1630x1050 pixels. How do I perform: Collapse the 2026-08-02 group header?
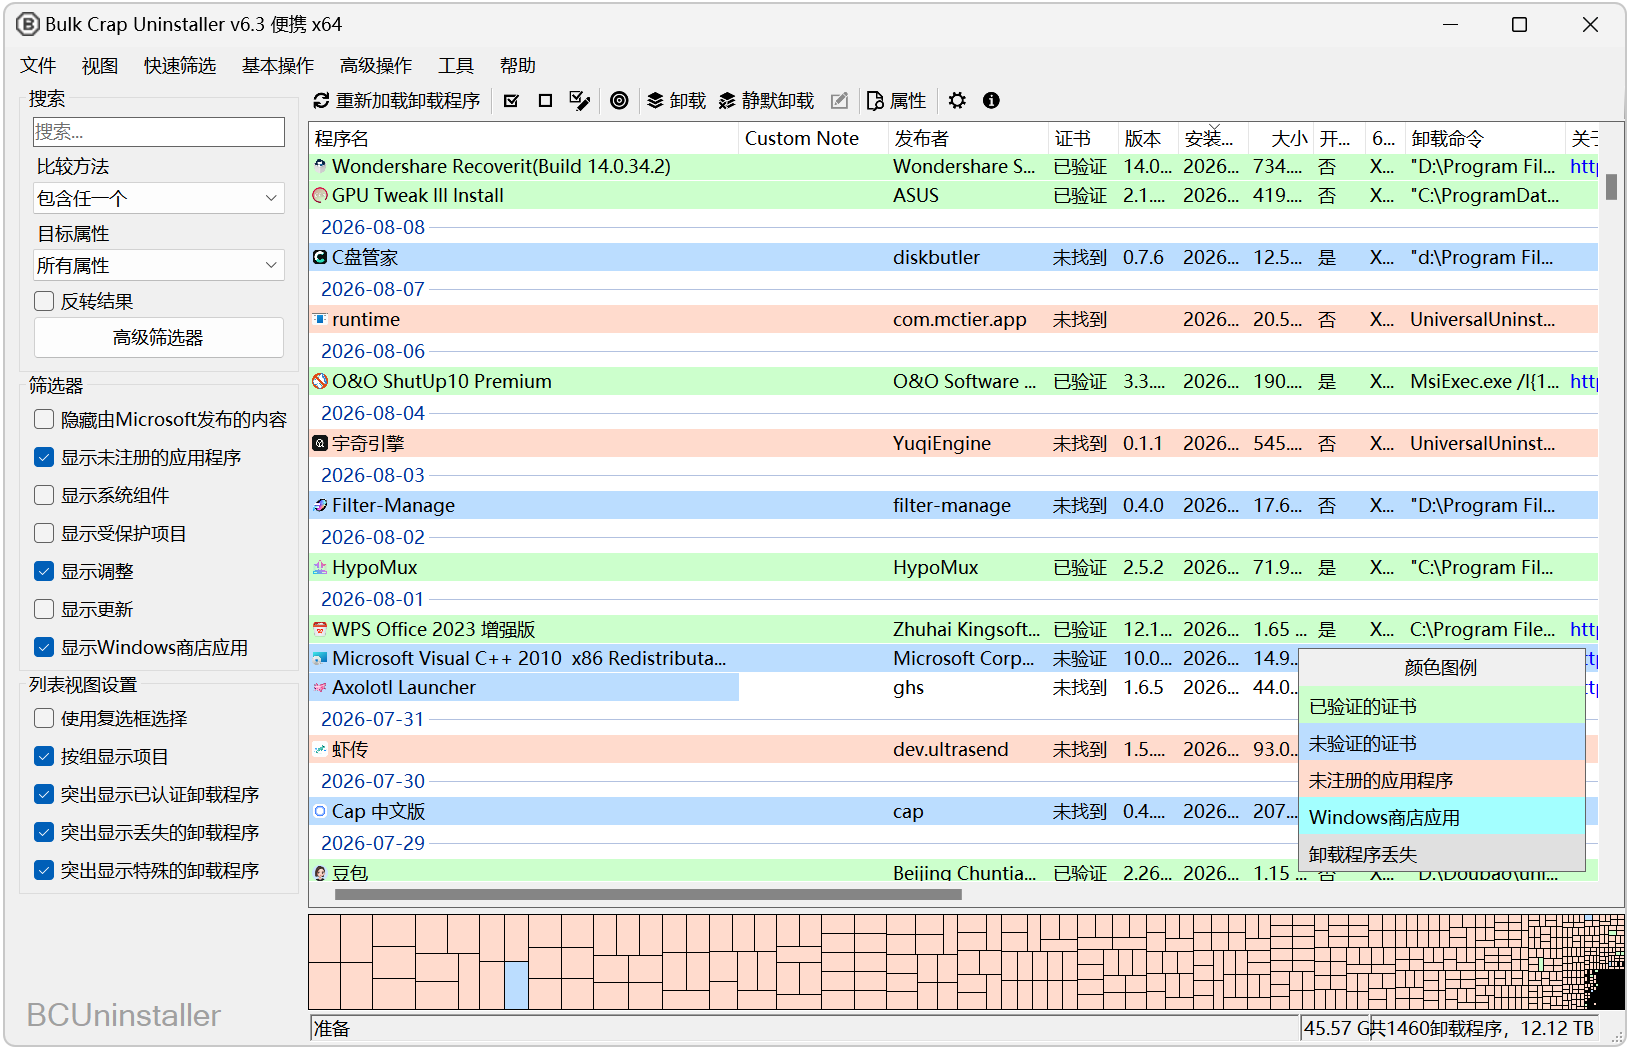point(373,537)
